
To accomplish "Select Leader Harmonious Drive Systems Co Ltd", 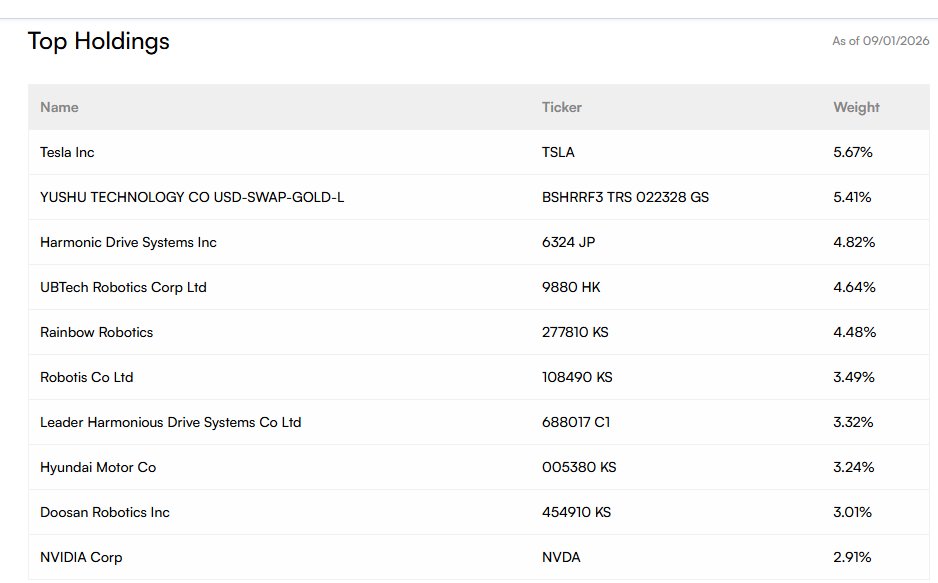I will [170, 422].
